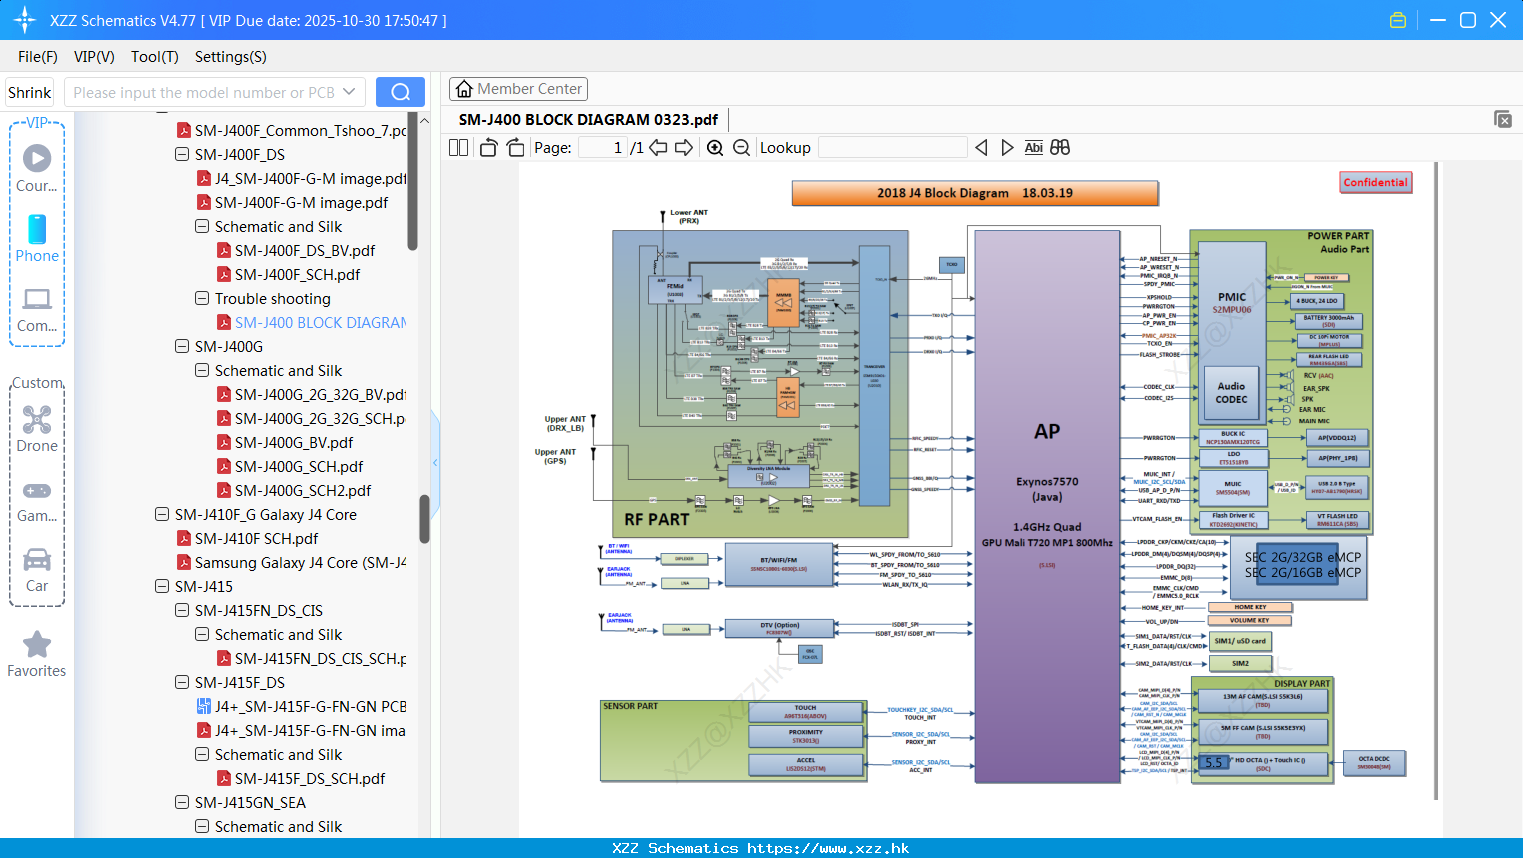Collapse the SM-J415GN_SEA folder
Image resolution: width=1523 pixels, height=858 pixels.
[182, 802]
